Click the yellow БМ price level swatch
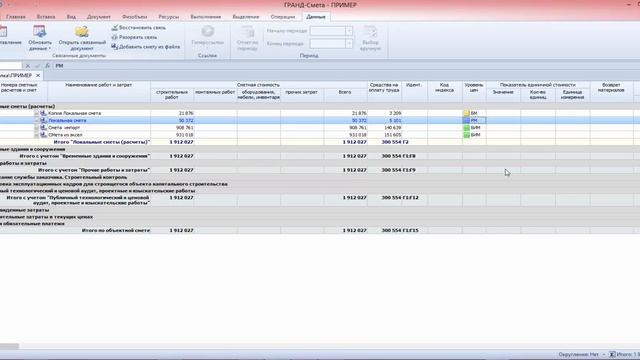 click(467, 113)
